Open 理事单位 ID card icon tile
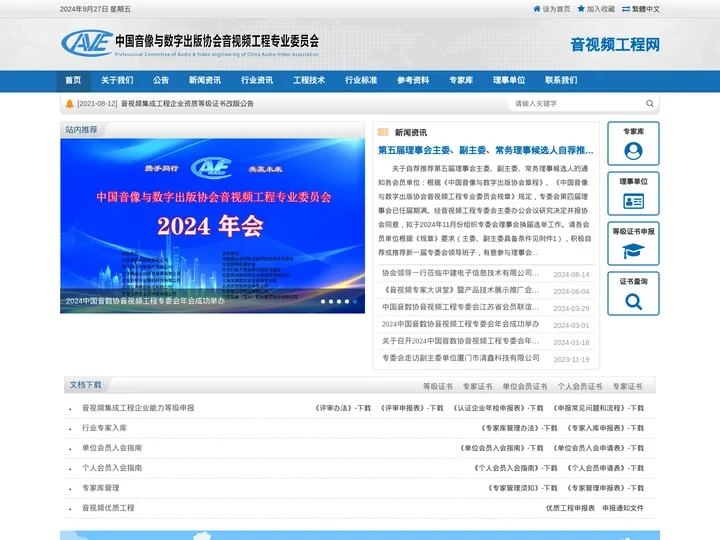This screenshot has width=720, height=540. tap(633, 194)
